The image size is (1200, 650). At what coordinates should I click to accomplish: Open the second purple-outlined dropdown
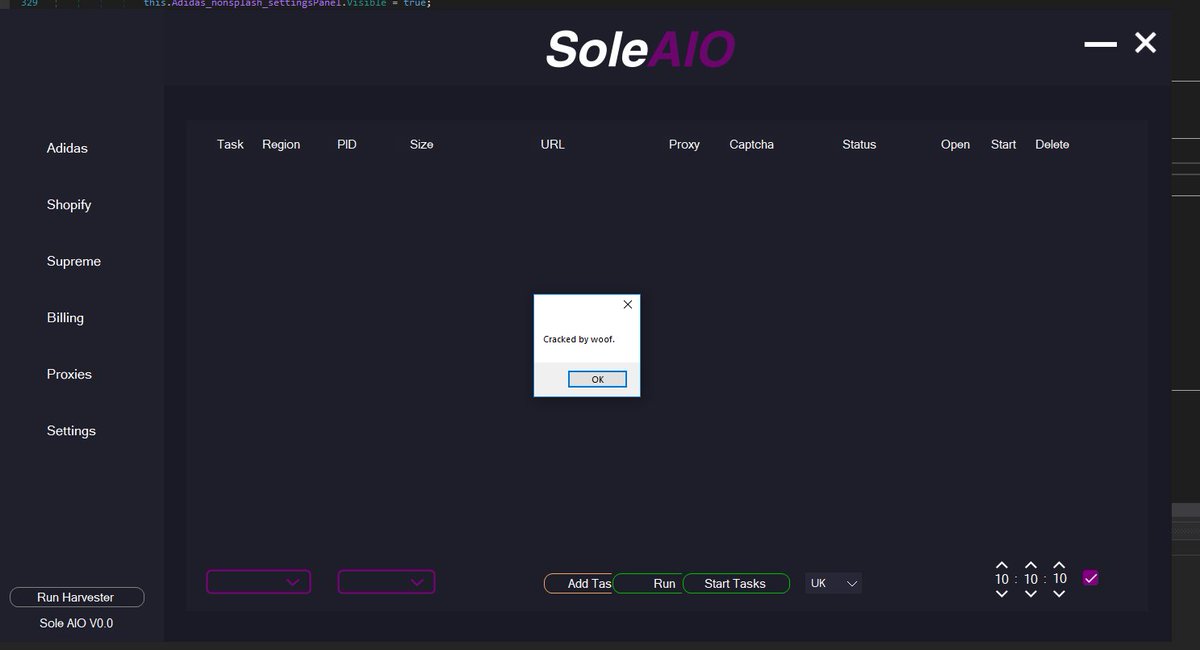(386, 582)
